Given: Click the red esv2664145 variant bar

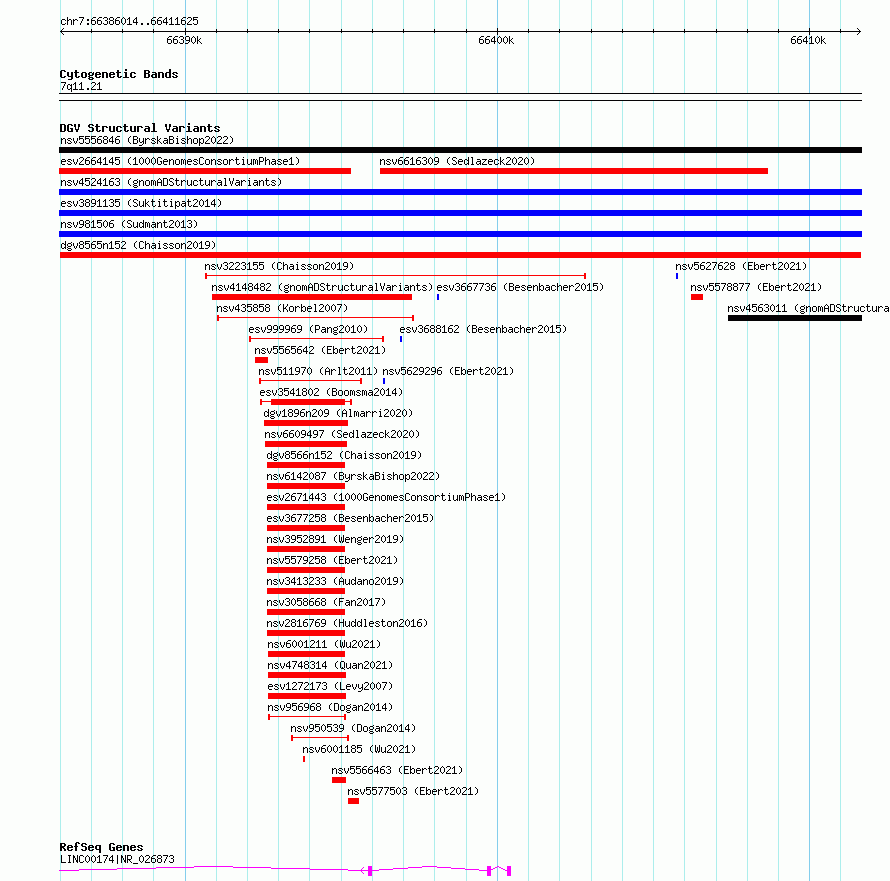Looking at the screenshot, I should pyautogui.click(x=205, y=171).
